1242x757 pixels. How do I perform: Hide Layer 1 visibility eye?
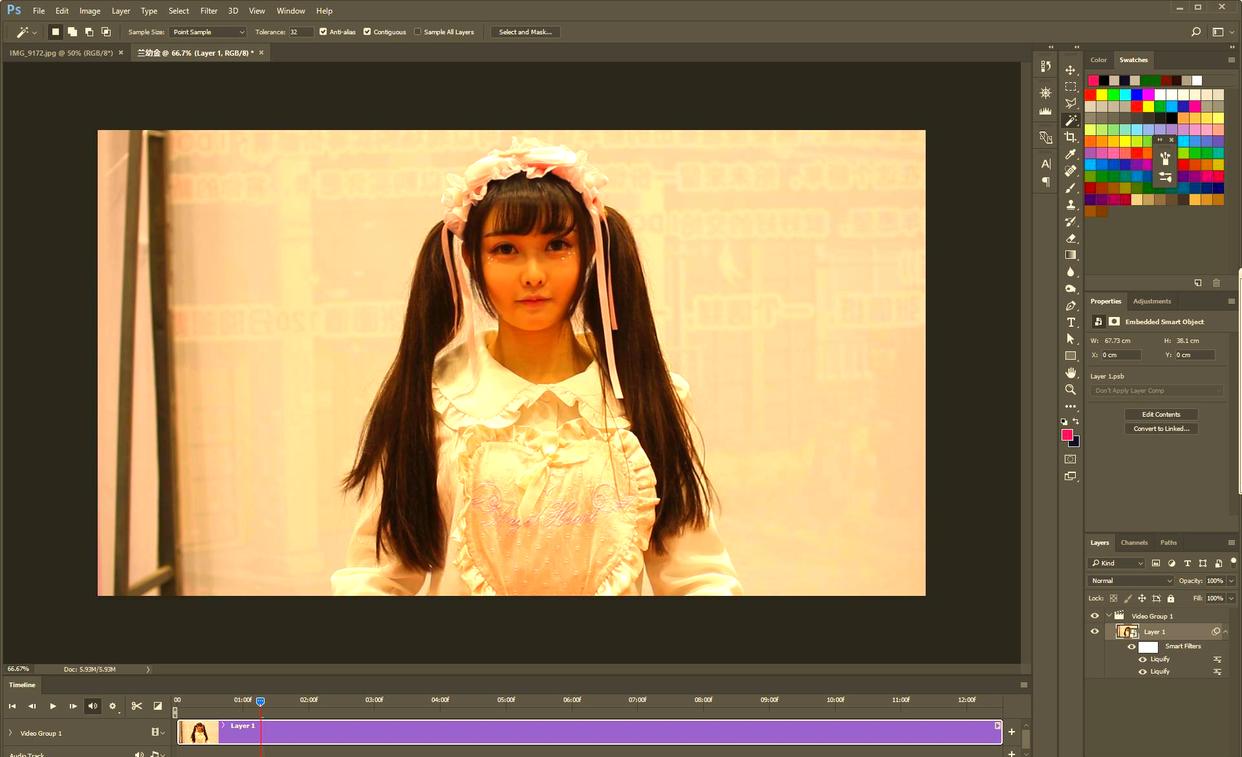[1094, 632]
